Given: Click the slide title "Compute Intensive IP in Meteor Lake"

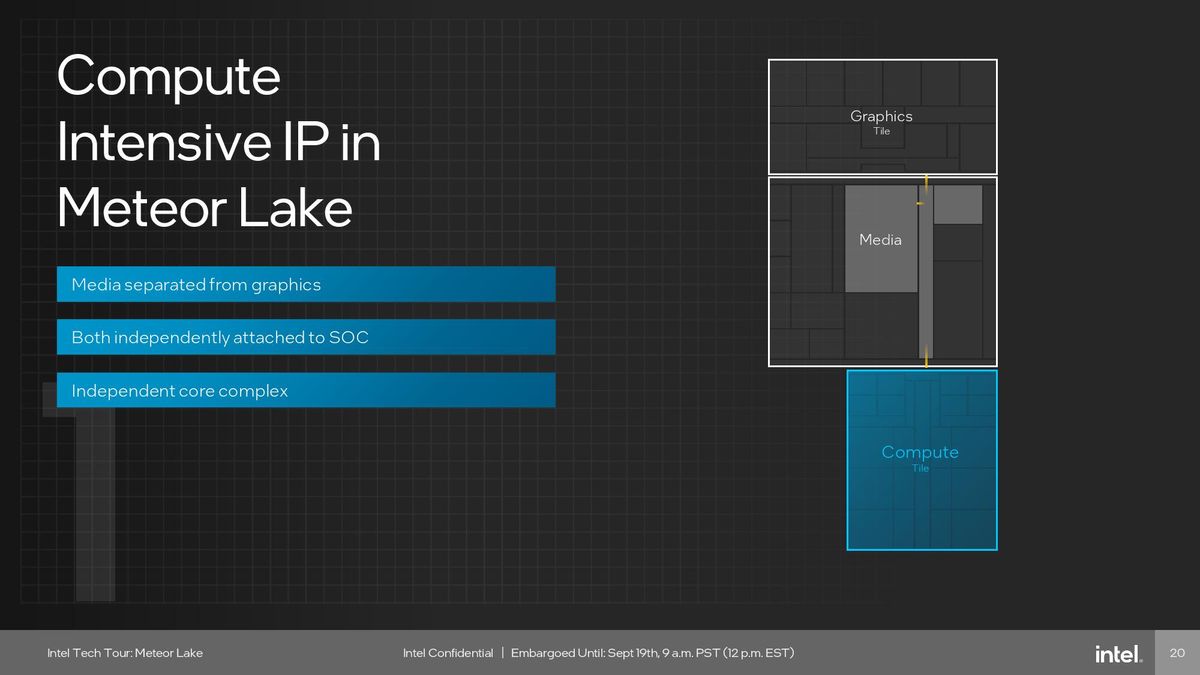Looking at the screenshot, I should 218,143.
